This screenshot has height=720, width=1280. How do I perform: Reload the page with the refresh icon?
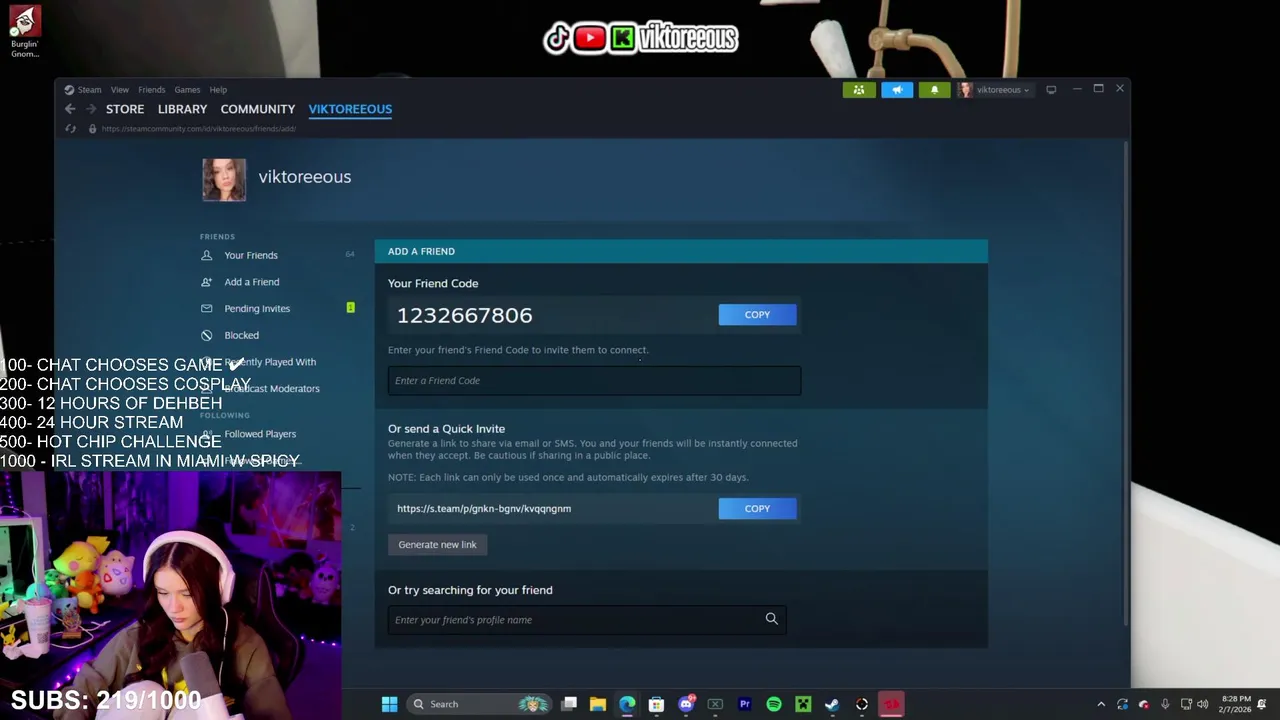(x=70, y=129)
